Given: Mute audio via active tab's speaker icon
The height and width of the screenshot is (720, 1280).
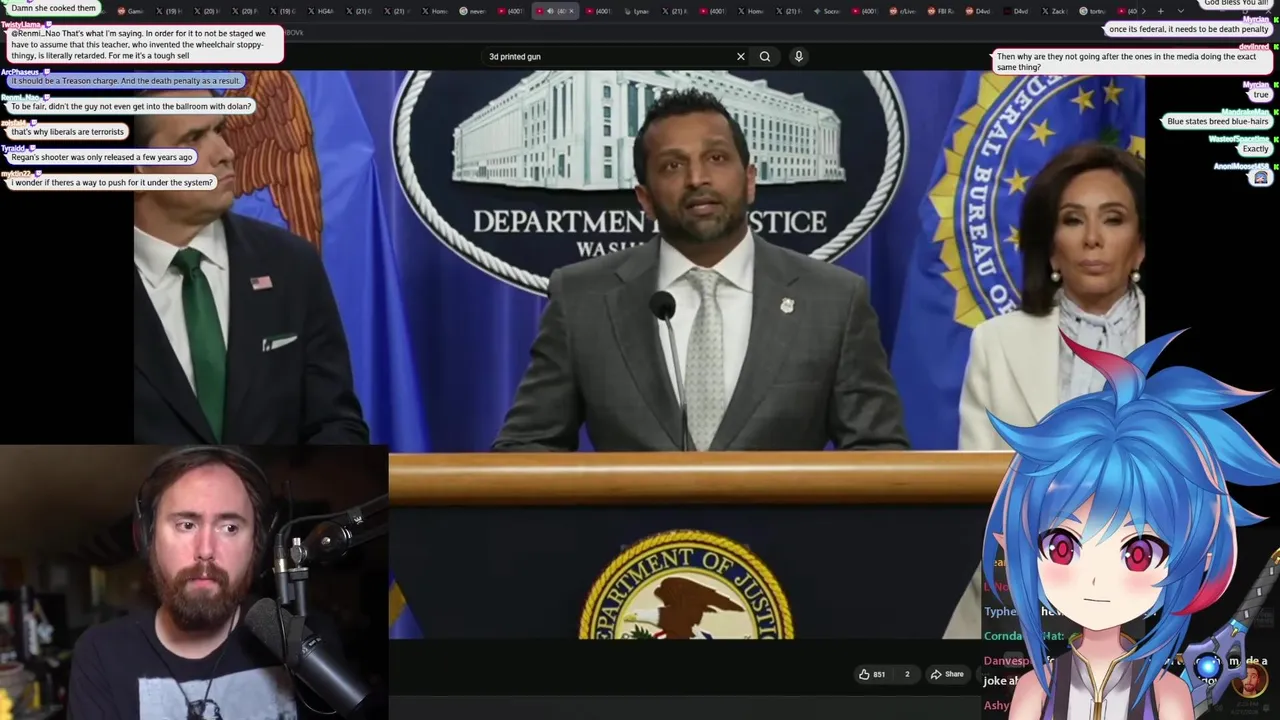Looking at the screenshot, I should pyautogui.click(x=550, y=11).
